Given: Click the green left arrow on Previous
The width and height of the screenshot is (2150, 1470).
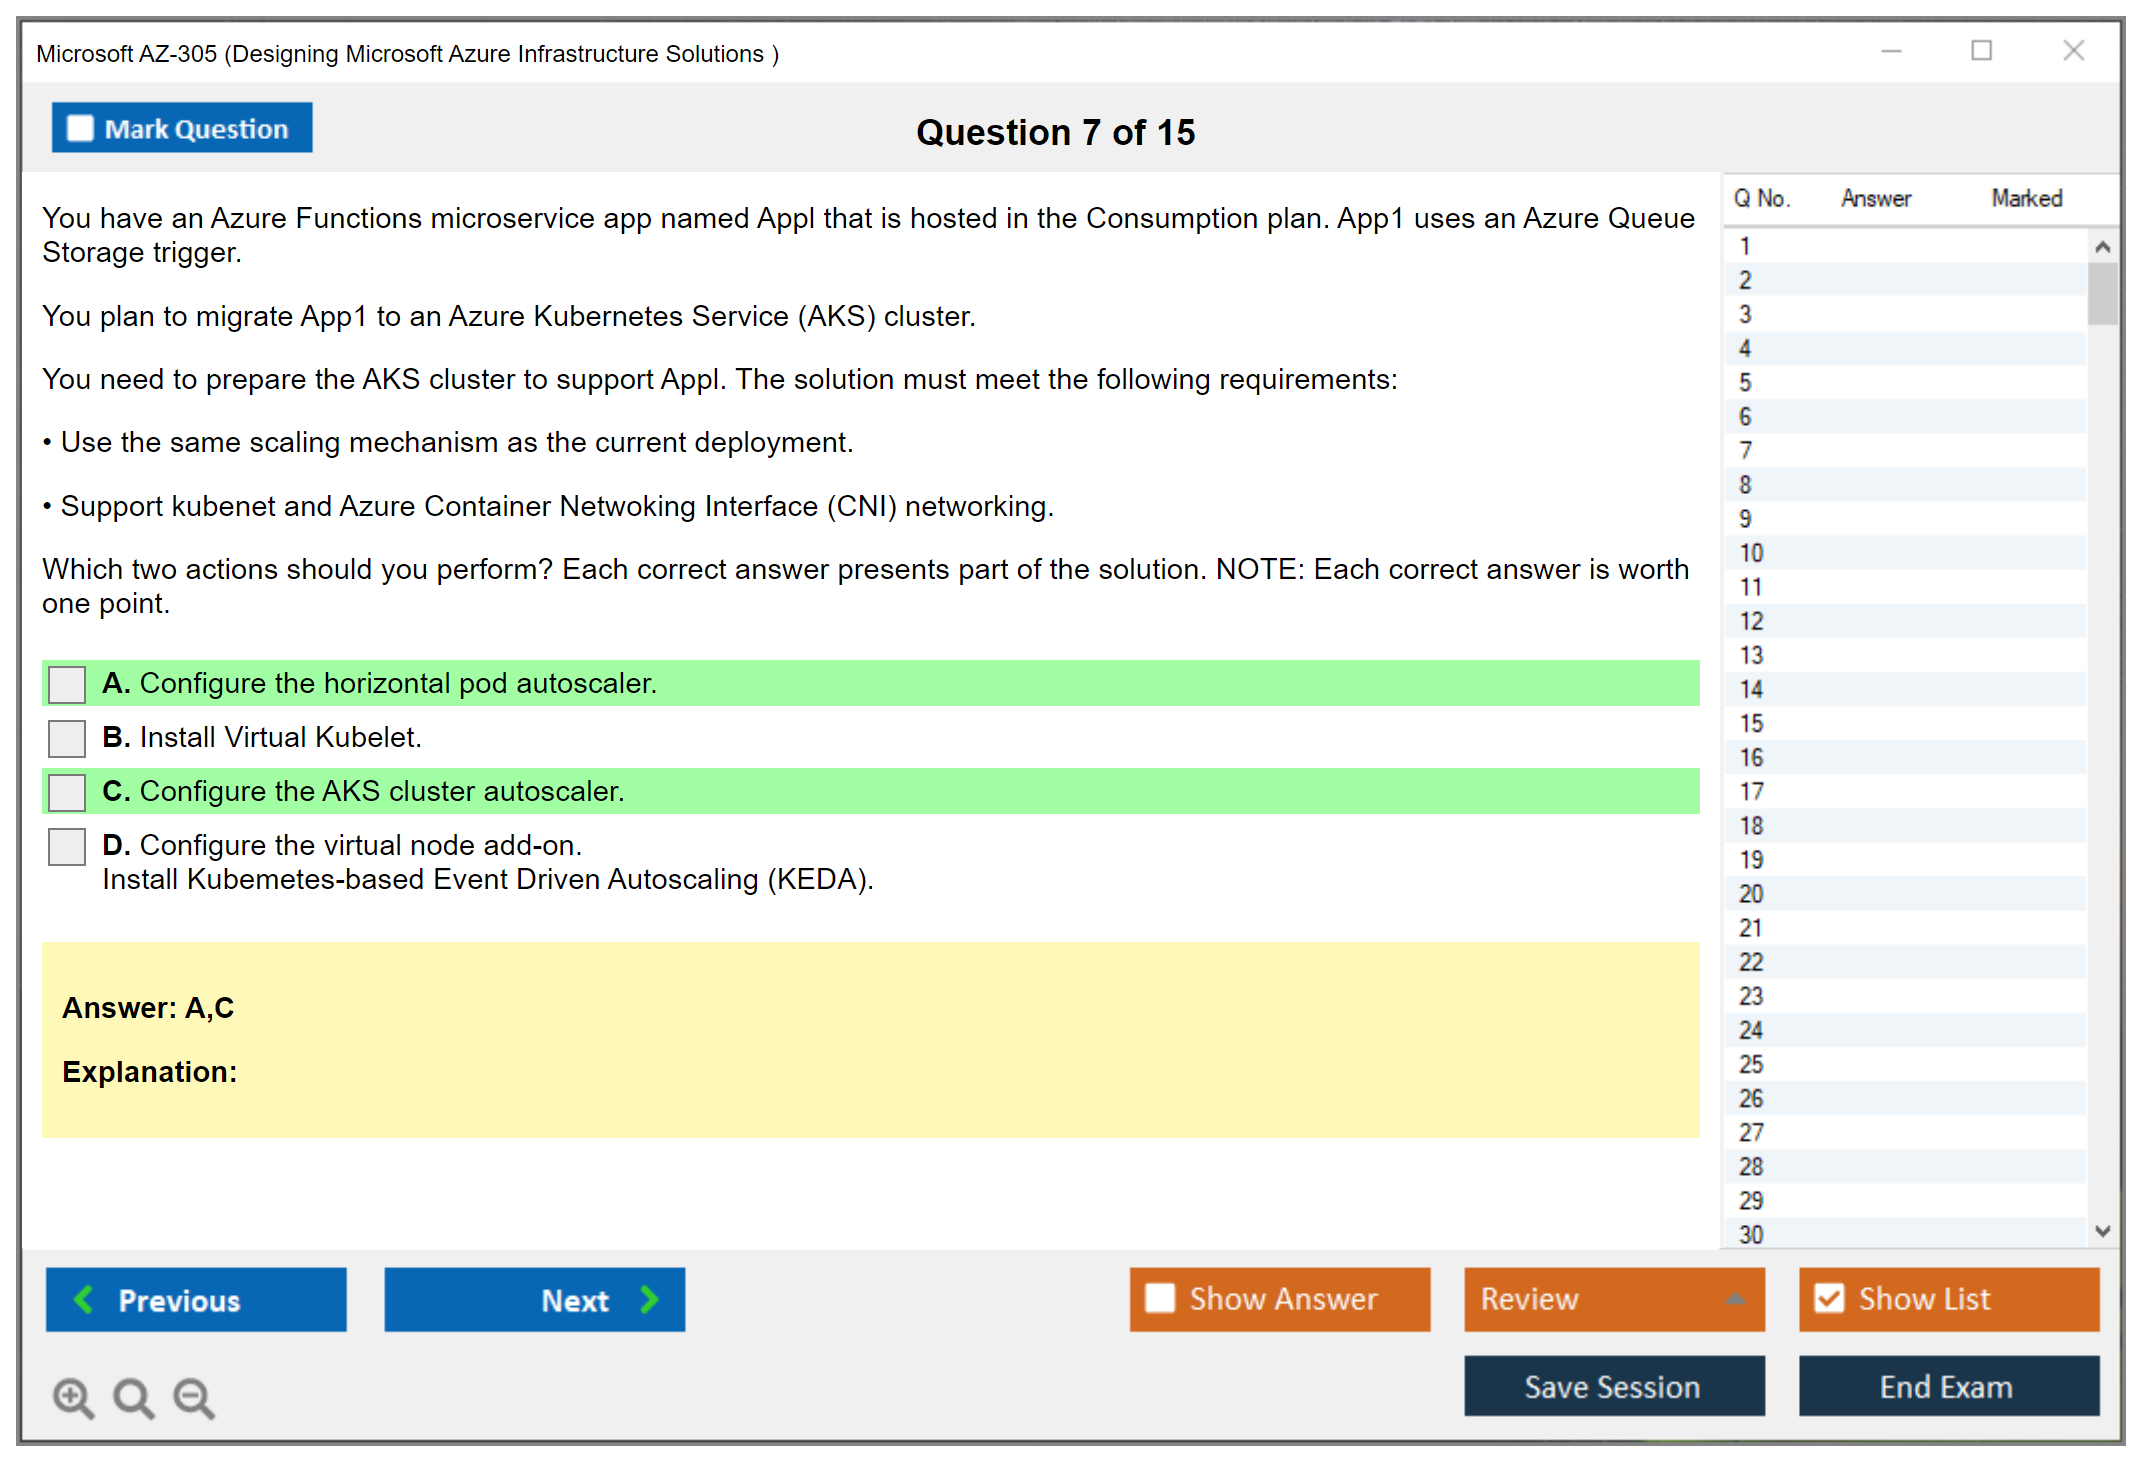Looking at the screenshot, I should click(84, 1299).
